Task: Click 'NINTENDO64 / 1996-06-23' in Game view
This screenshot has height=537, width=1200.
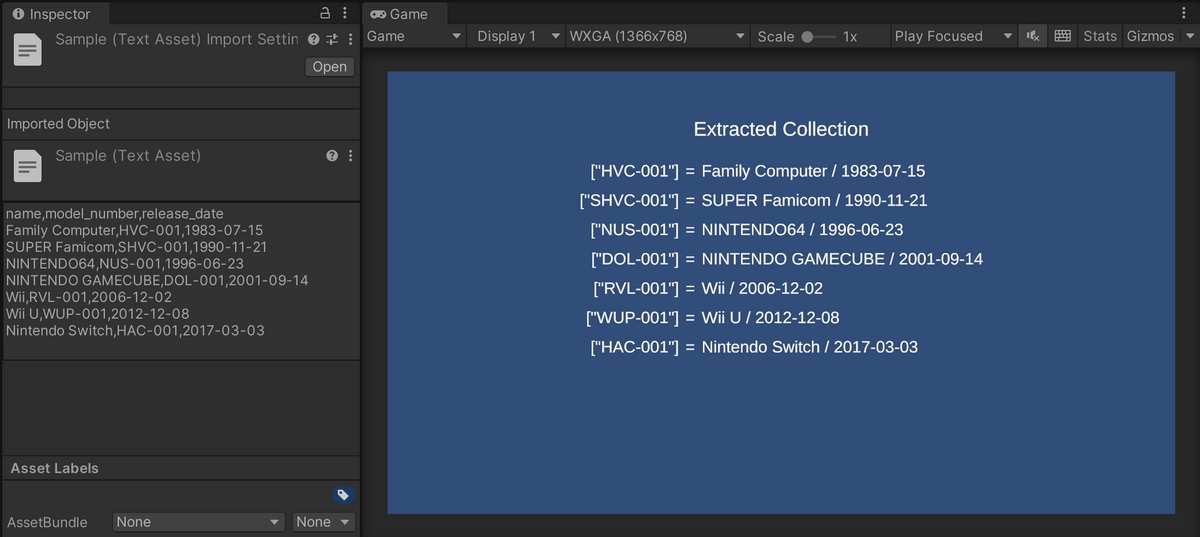Action: [802, 230]
